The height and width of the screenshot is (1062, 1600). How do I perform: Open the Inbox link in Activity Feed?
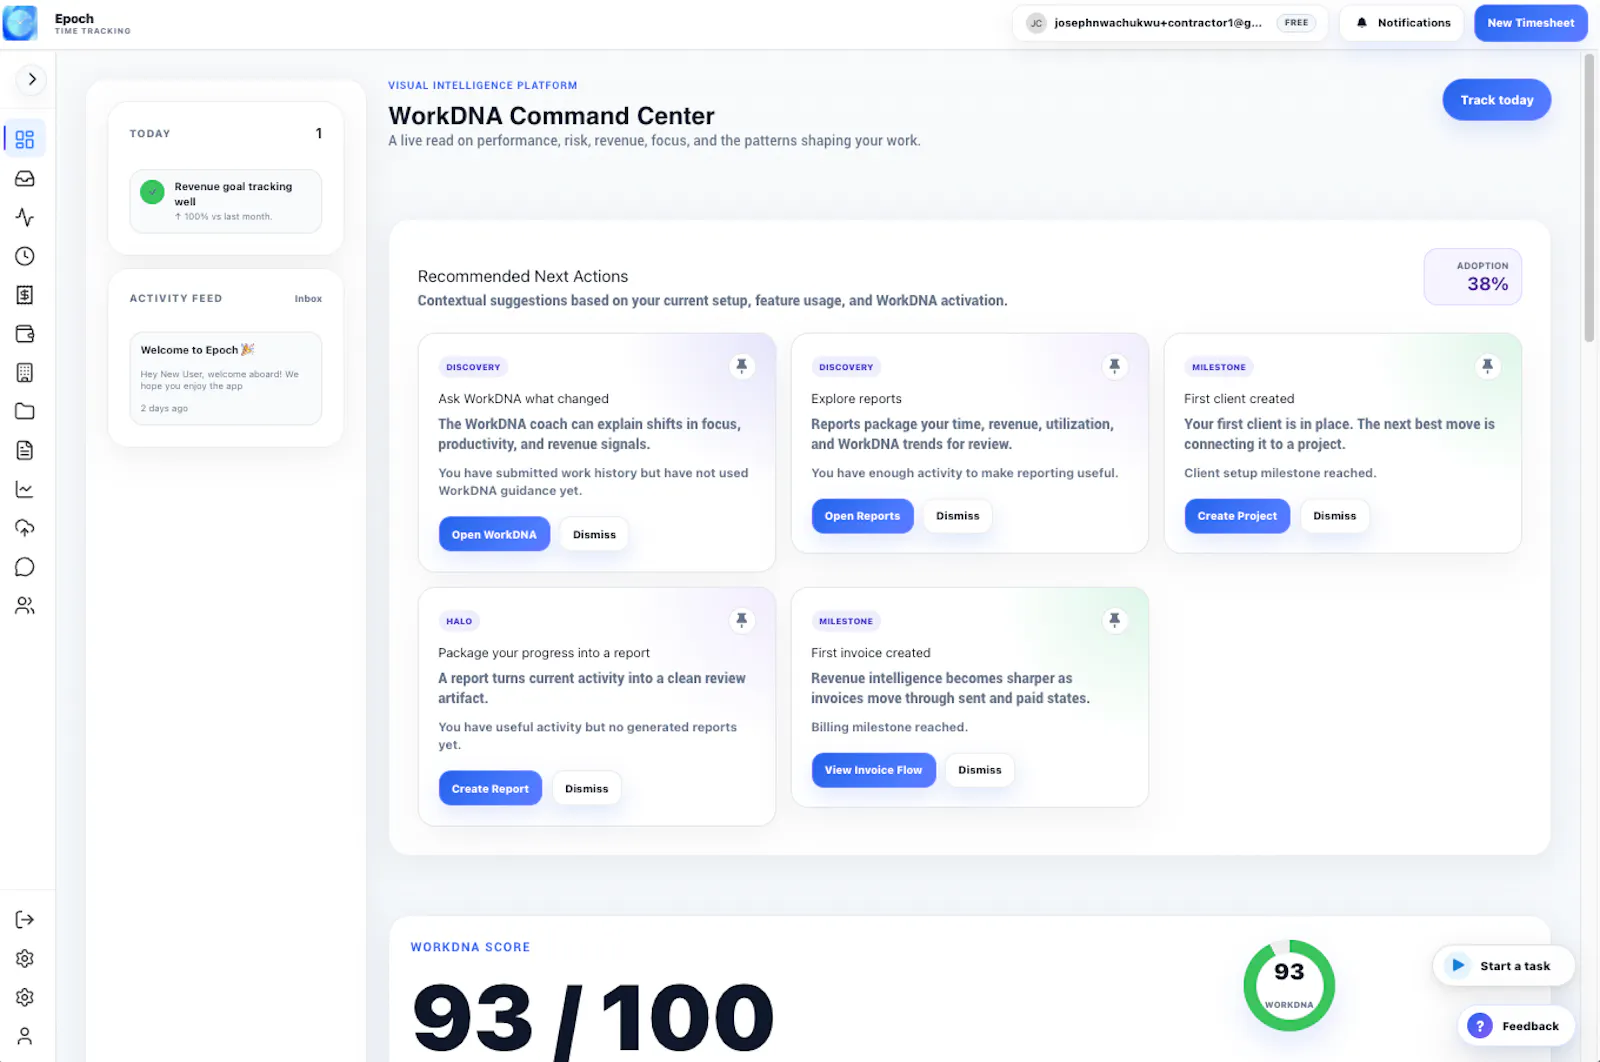point(308,299)
